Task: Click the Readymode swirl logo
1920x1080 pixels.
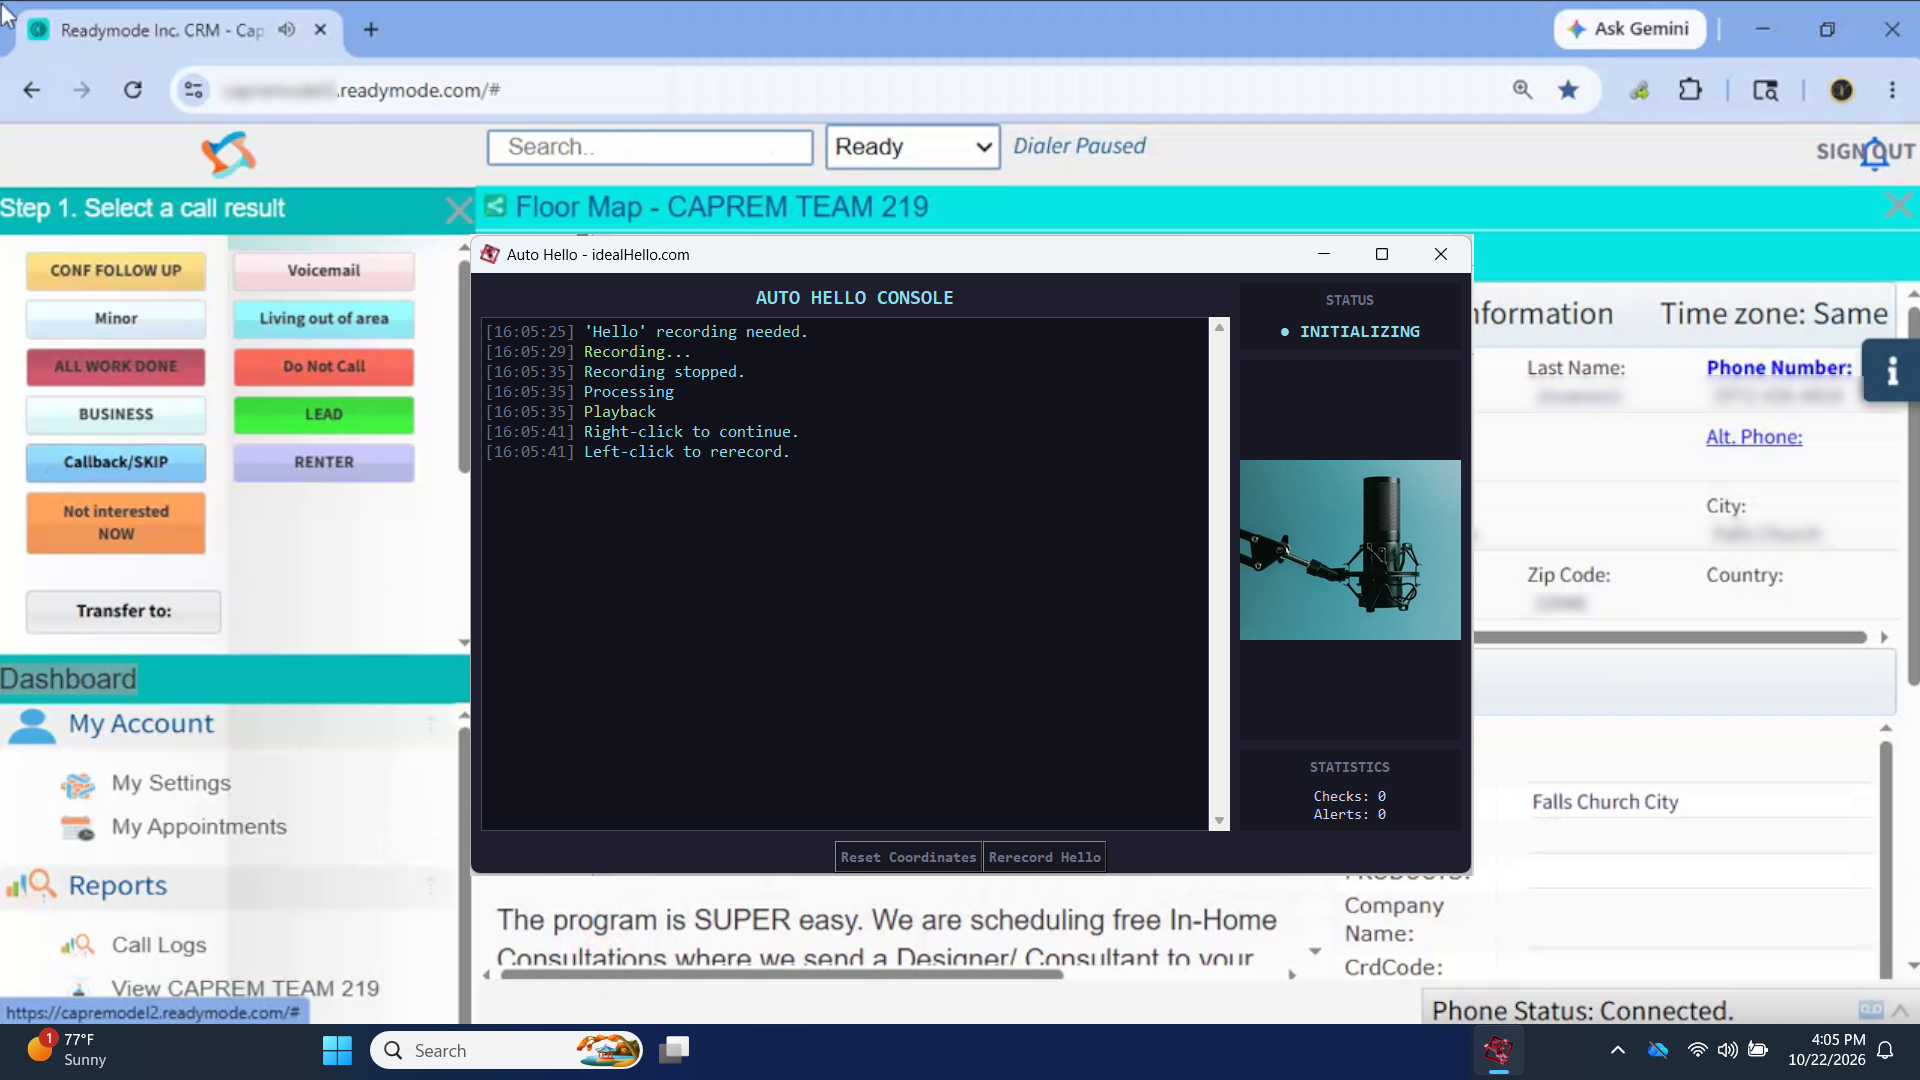Action: 228,154
